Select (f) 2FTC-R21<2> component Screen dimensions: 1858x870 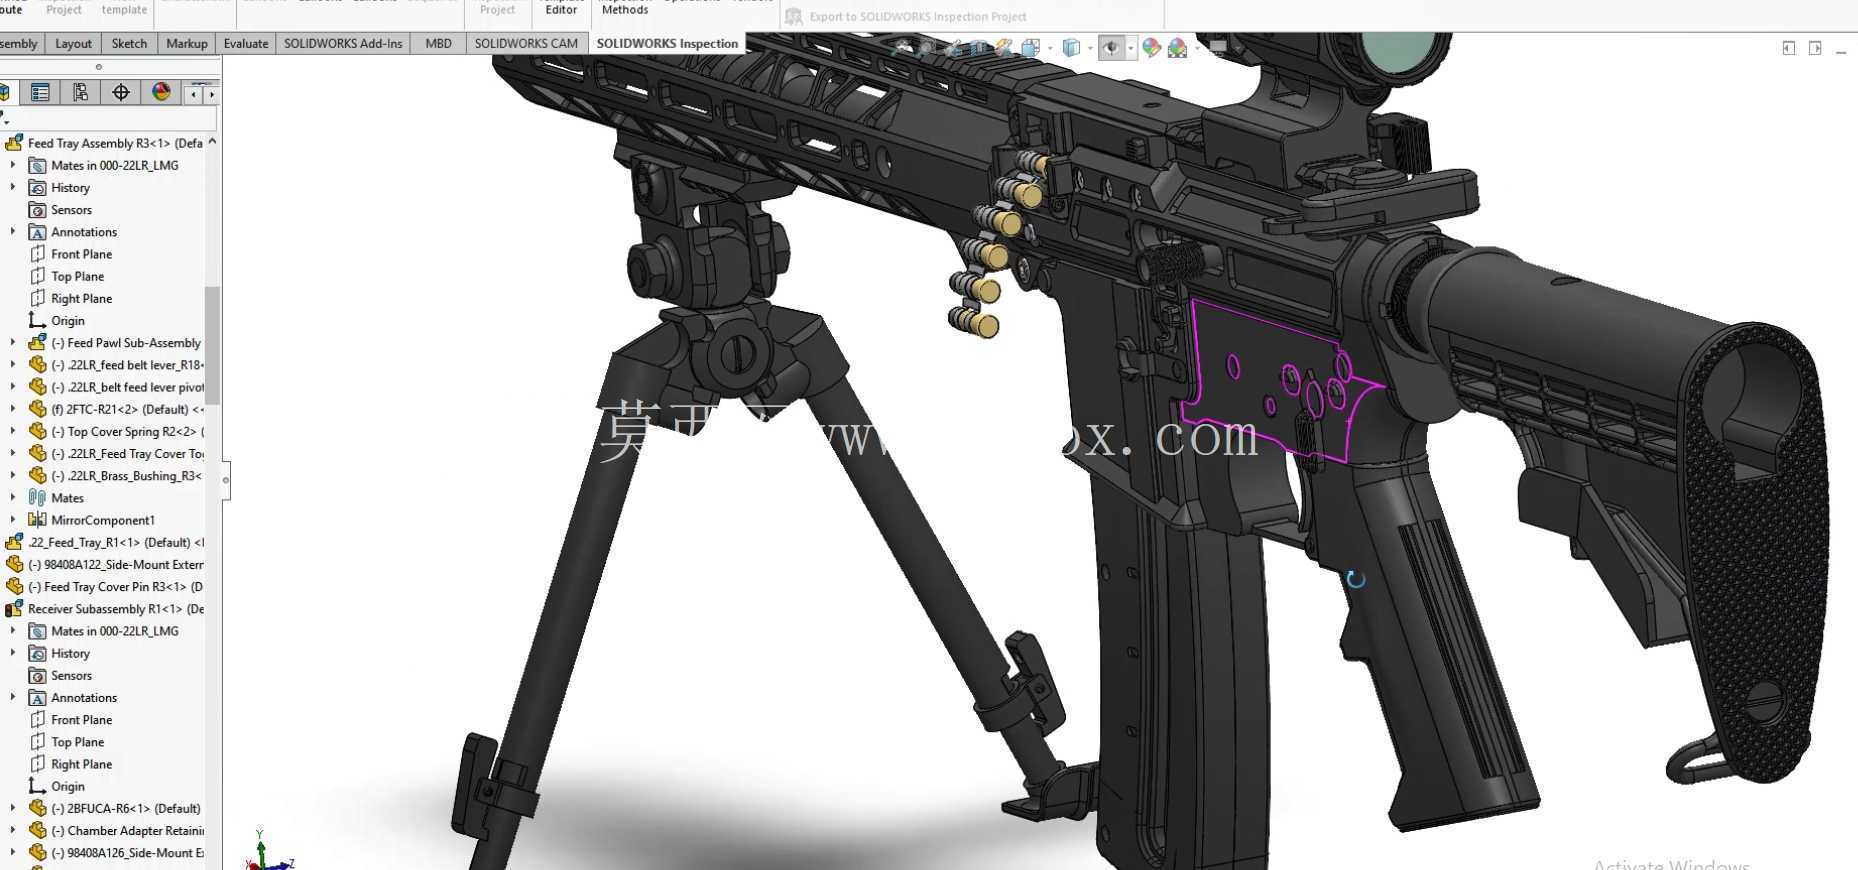pos(115,409)
